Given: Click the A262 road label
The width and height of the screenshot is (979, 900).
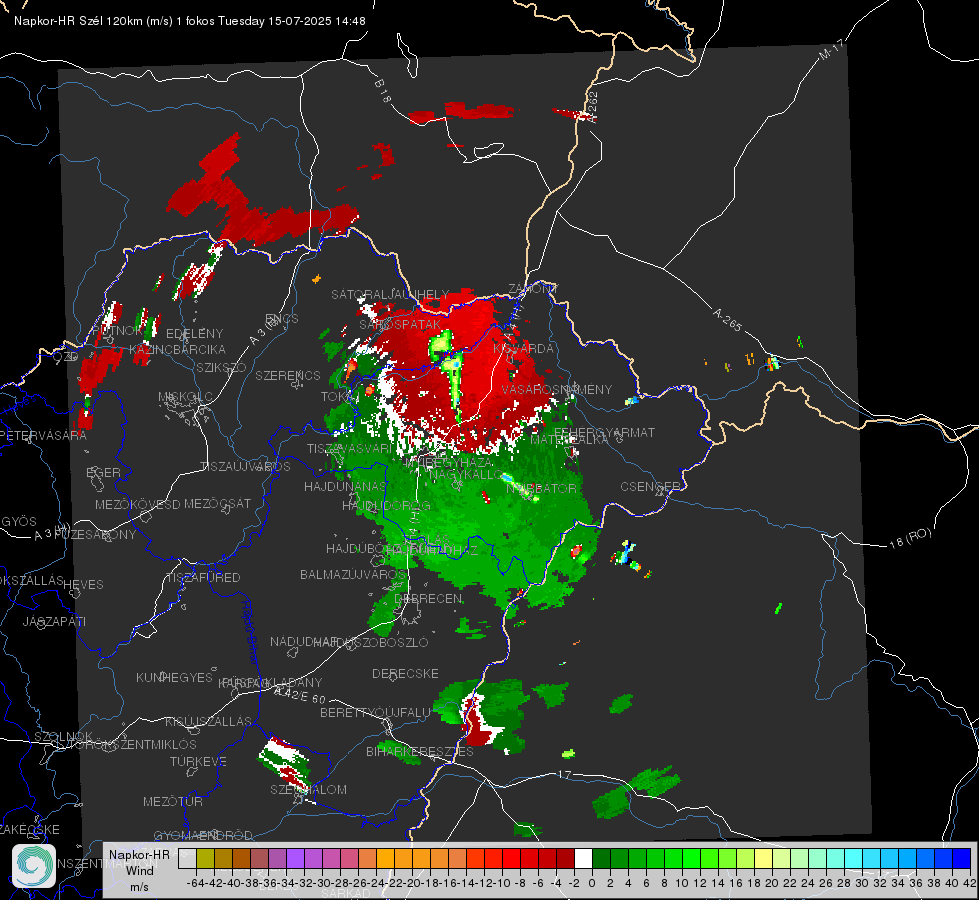Looking at the screenshot, I should (x=593, y=107).
